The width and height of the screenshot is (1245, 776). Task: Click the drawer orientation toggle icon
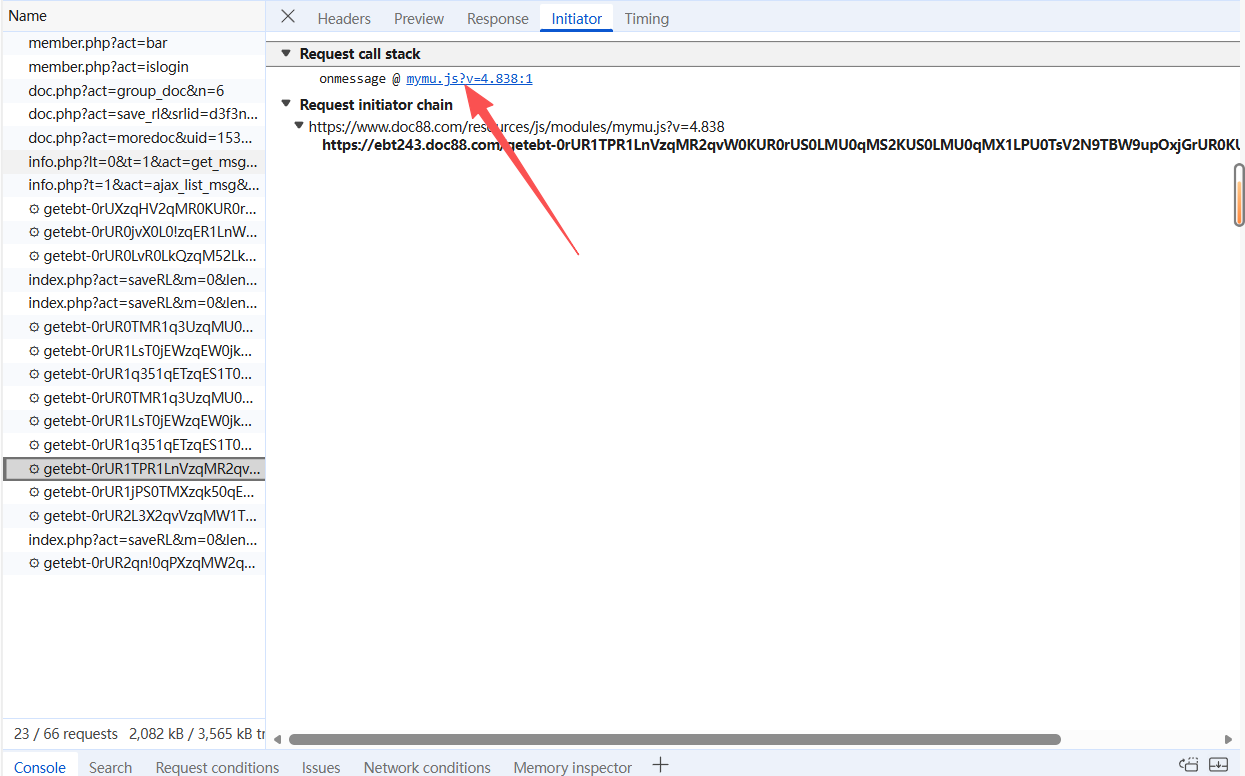[1188, 765]
